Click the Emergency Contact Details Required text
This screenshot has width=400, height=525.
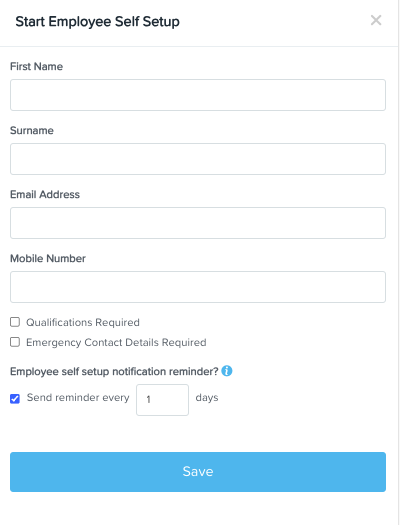coord(116,343)
